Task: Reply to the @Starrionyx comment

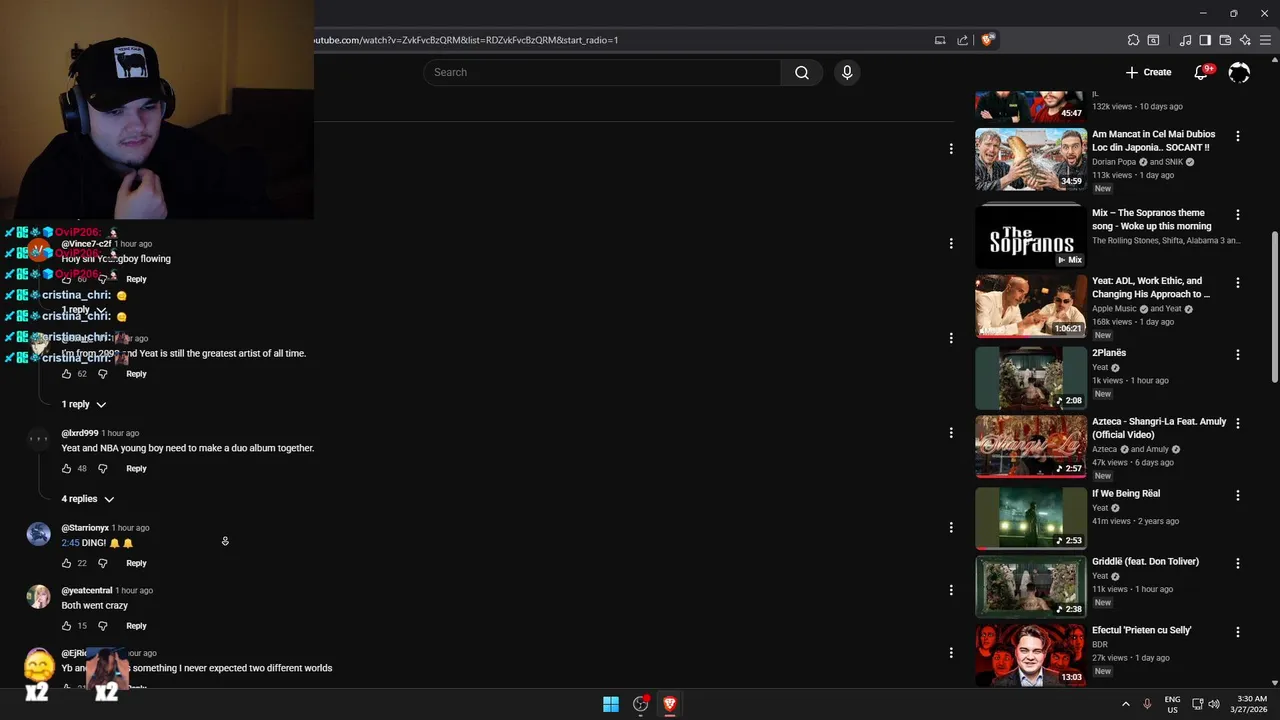Action: [x=136, y=563]
